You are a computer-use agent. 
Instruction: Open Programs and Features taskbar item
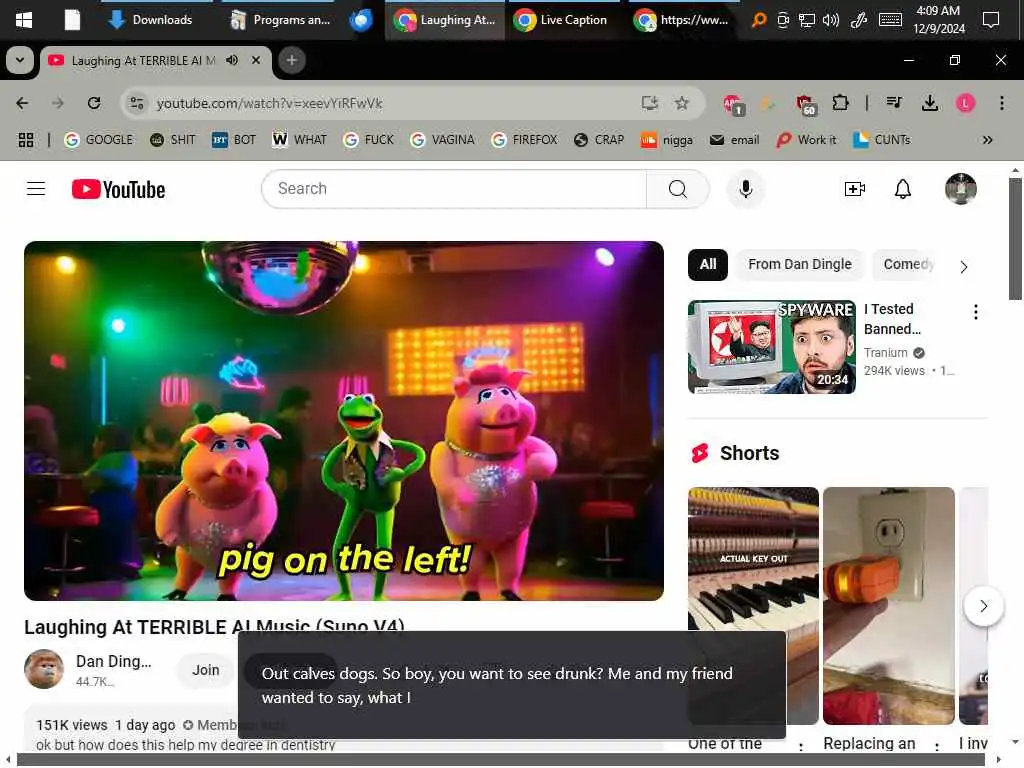point(281,20)
